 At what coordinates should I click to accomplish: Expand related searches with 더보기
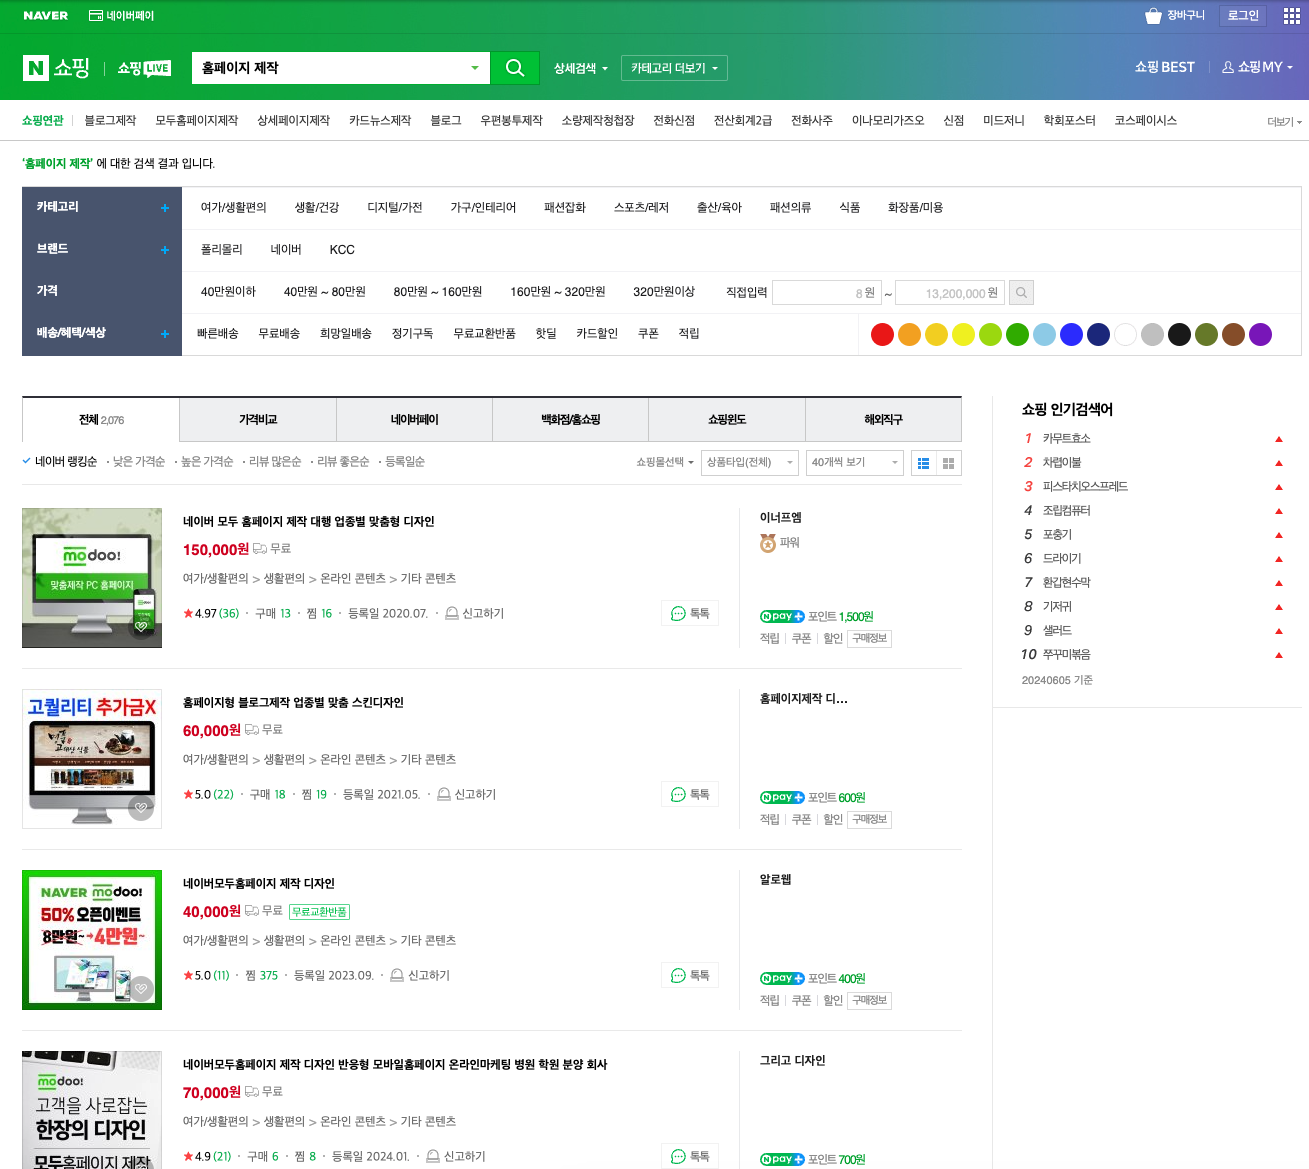click(x=1284, y=122)
